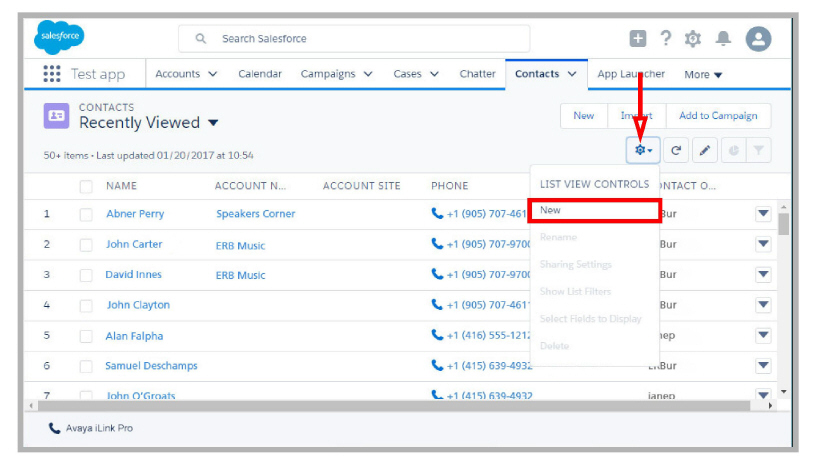This screenshot has height=466, width=816.
Task: Open the filter funnel icon
Action: [x=759, y=150]
